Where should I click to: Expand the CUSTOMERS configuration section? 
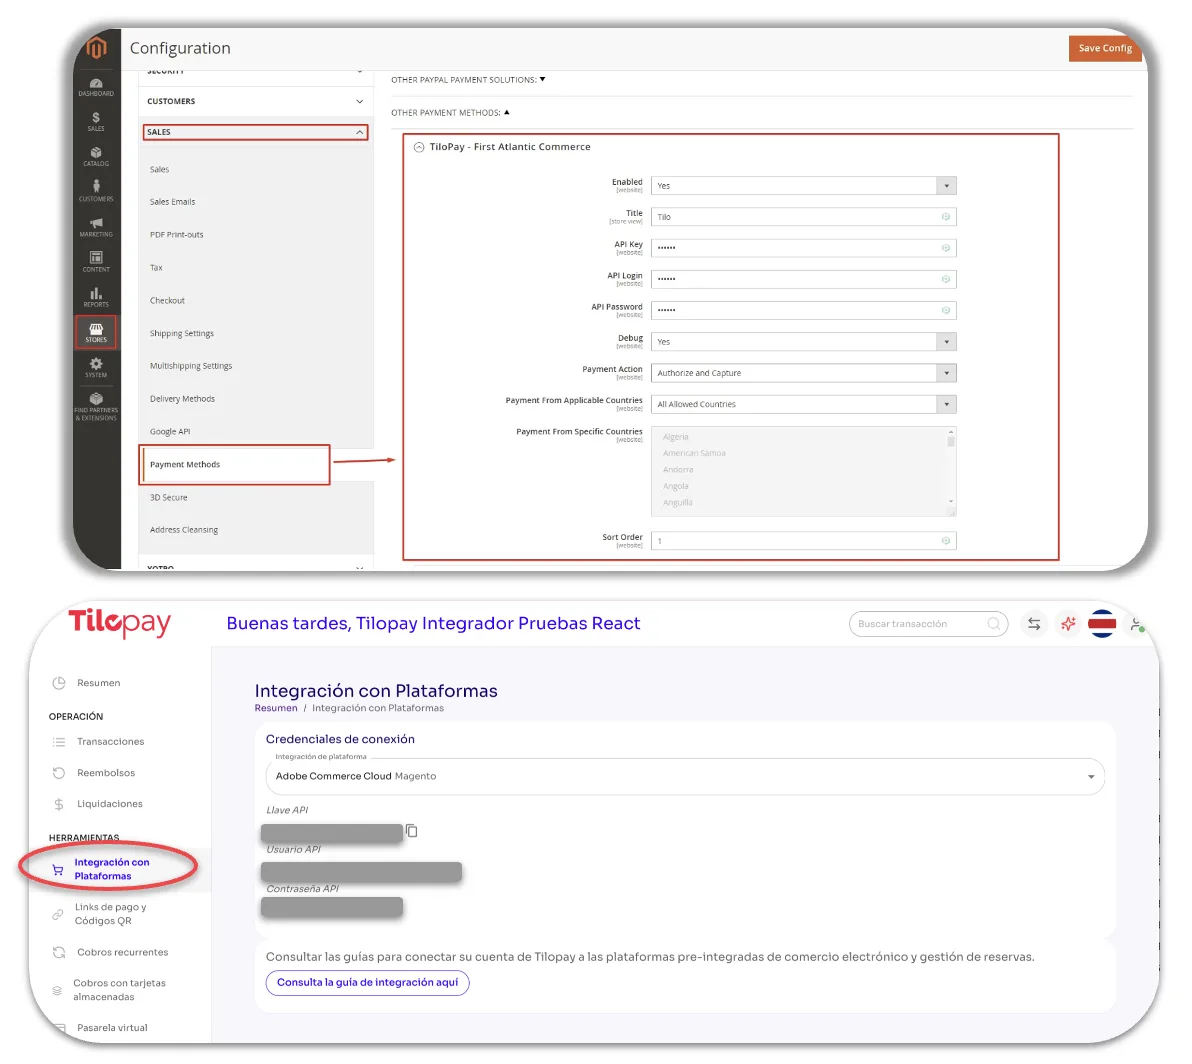click(255, 101)
